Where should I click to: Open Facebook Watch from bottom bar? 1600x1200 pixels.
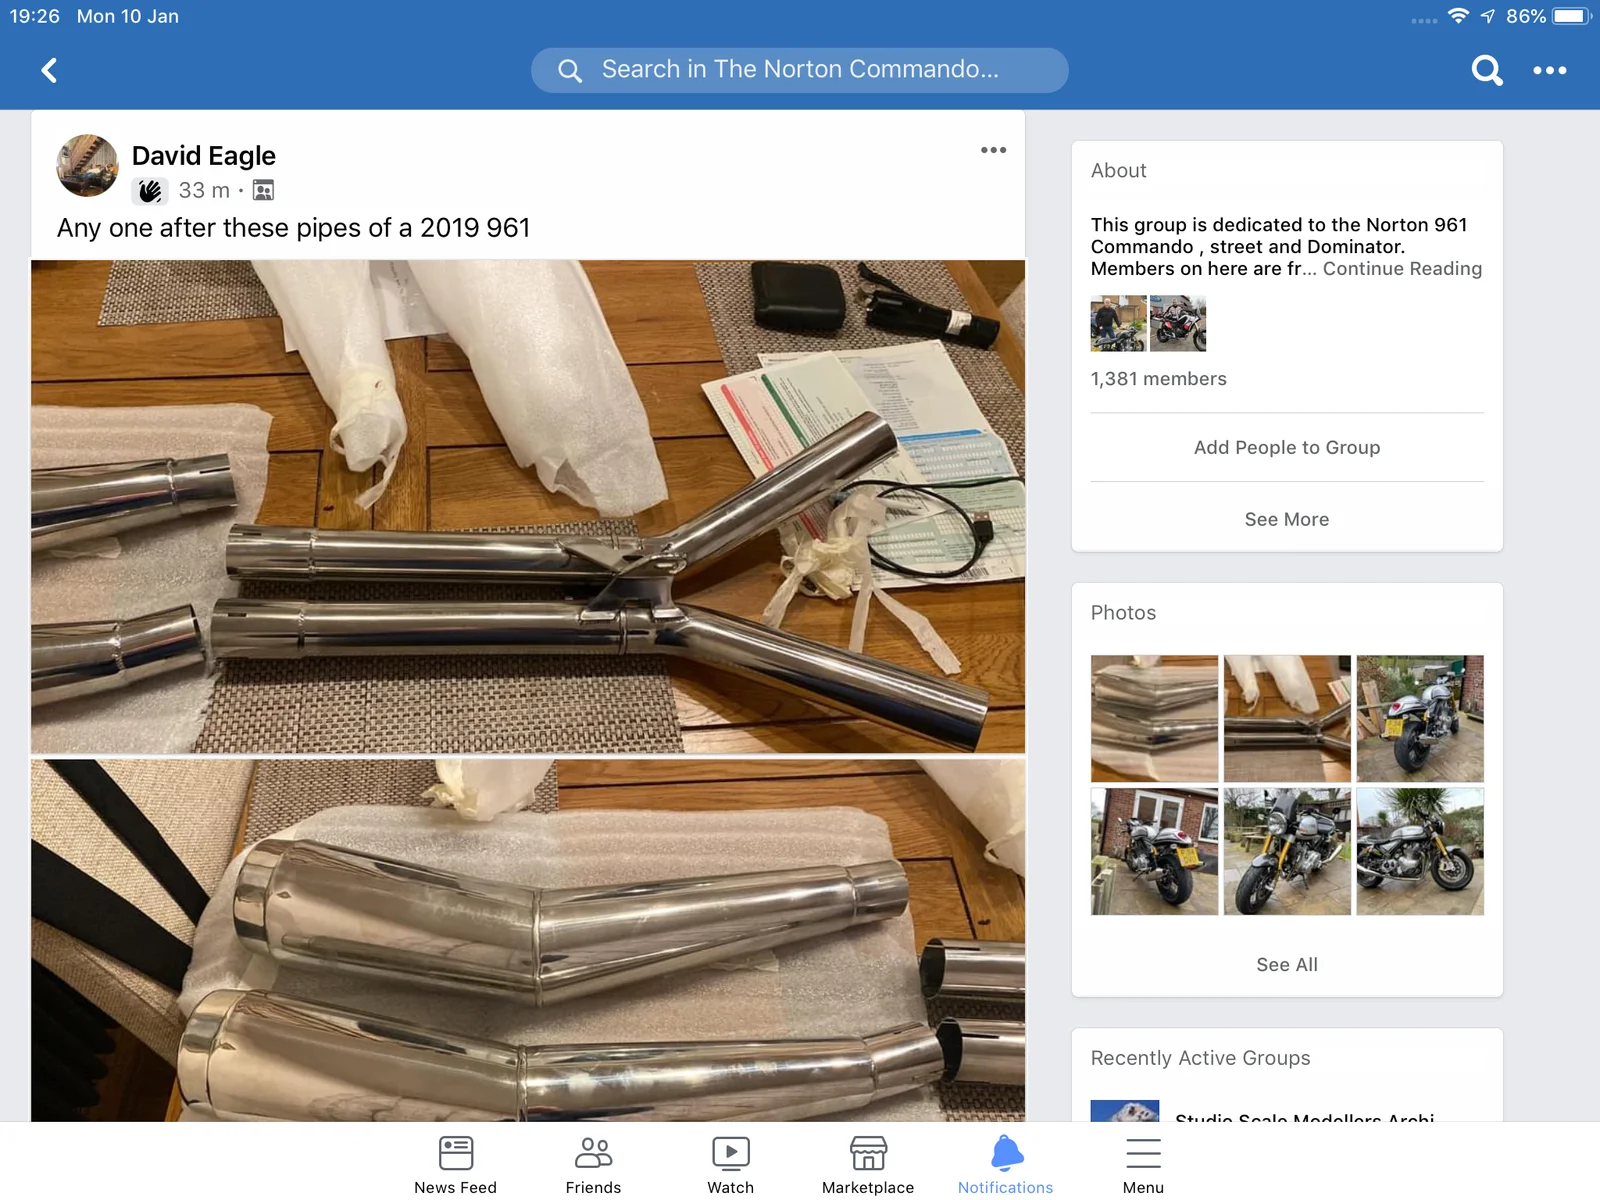coord(730,1160)
